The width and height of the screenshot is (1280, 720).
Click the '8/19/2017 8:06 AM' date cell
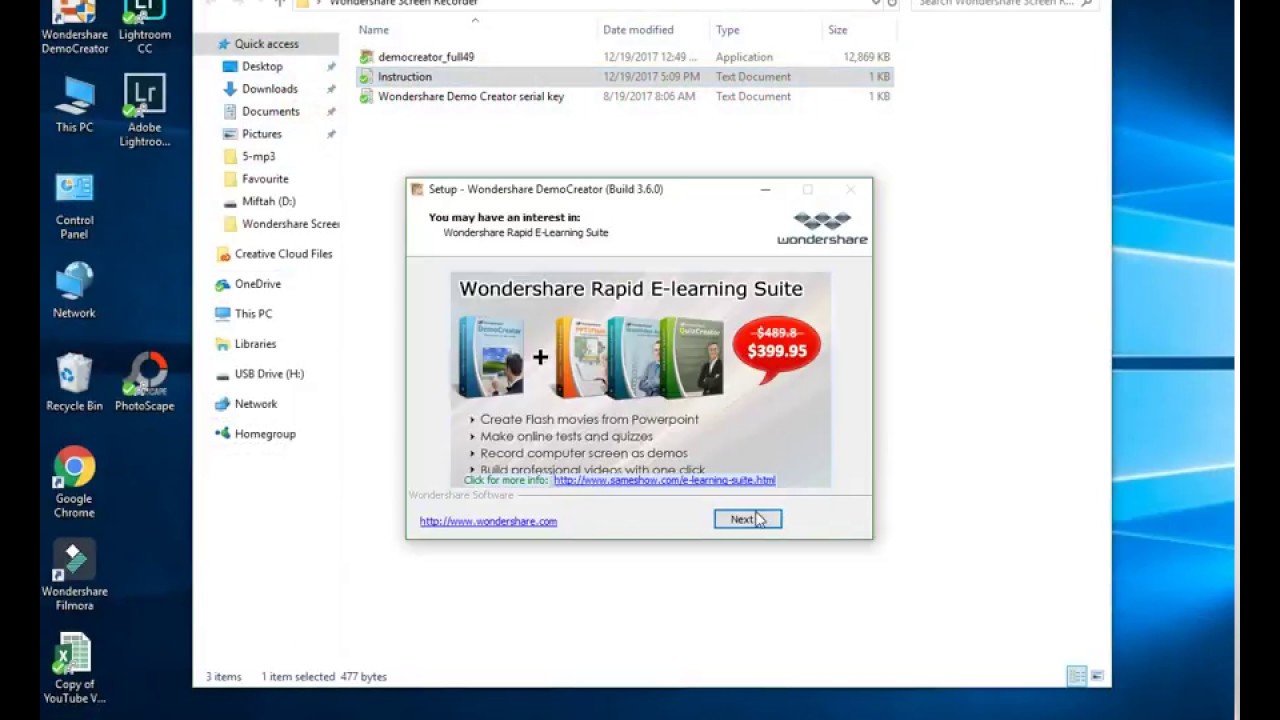pos(649,97)
